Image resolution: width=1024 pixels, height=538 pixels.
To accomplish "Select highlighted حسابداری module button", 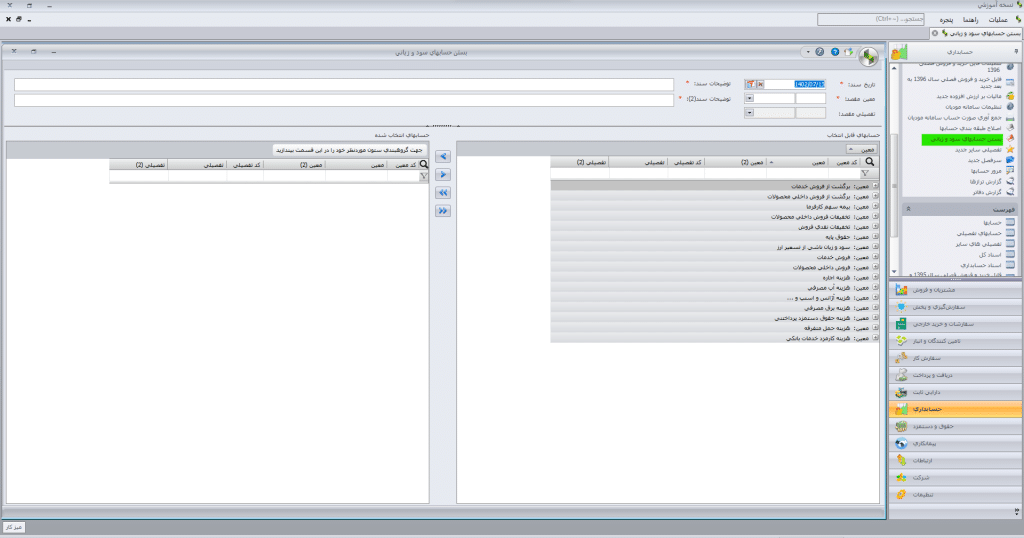I will [955, 409].
